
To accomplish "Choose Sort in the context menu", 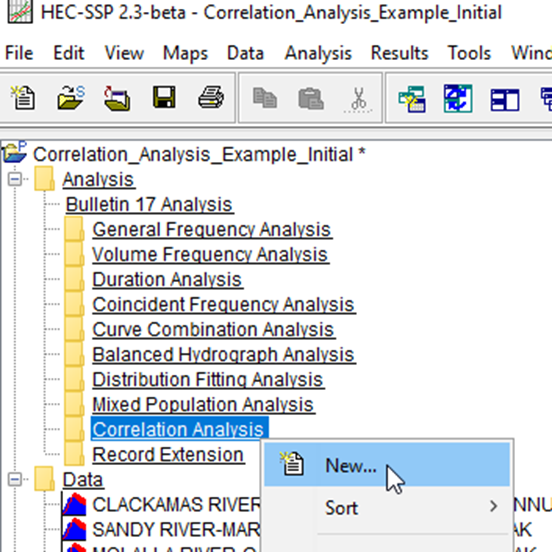I will [x=387, y=507].
